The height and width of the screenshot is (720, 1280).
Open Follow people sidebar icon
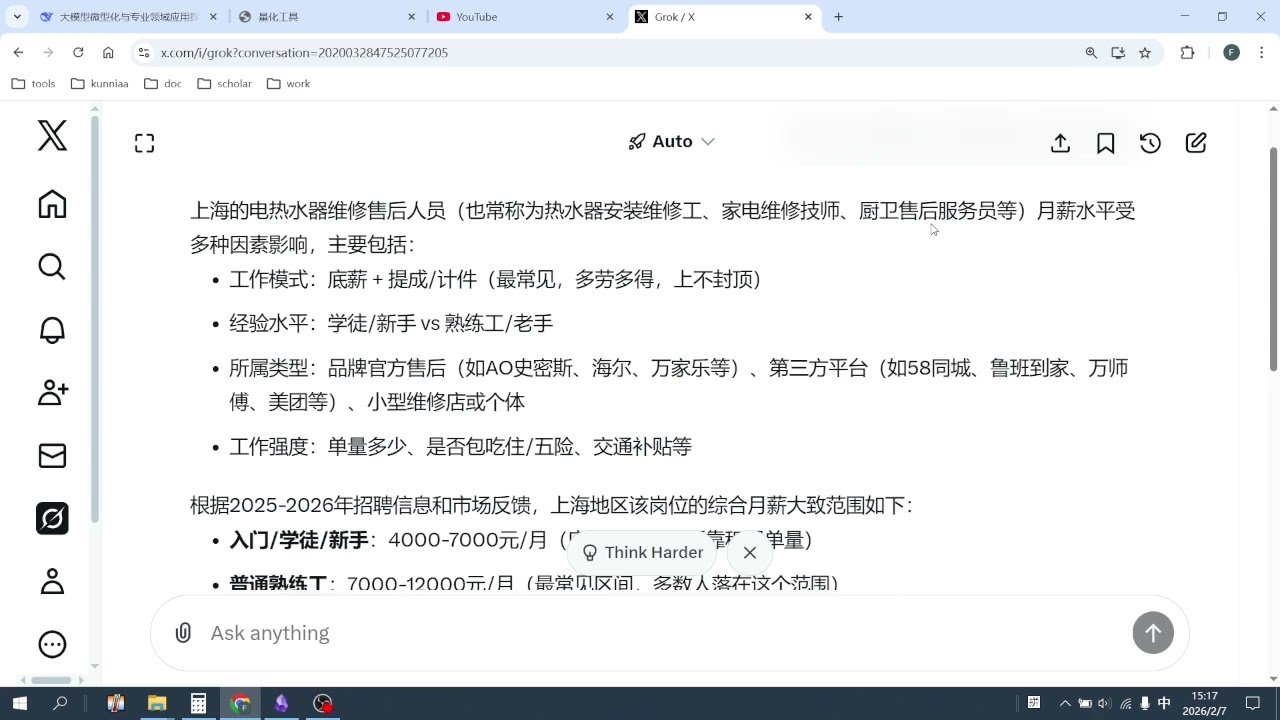pyautogui.click(x=52, y=393)
